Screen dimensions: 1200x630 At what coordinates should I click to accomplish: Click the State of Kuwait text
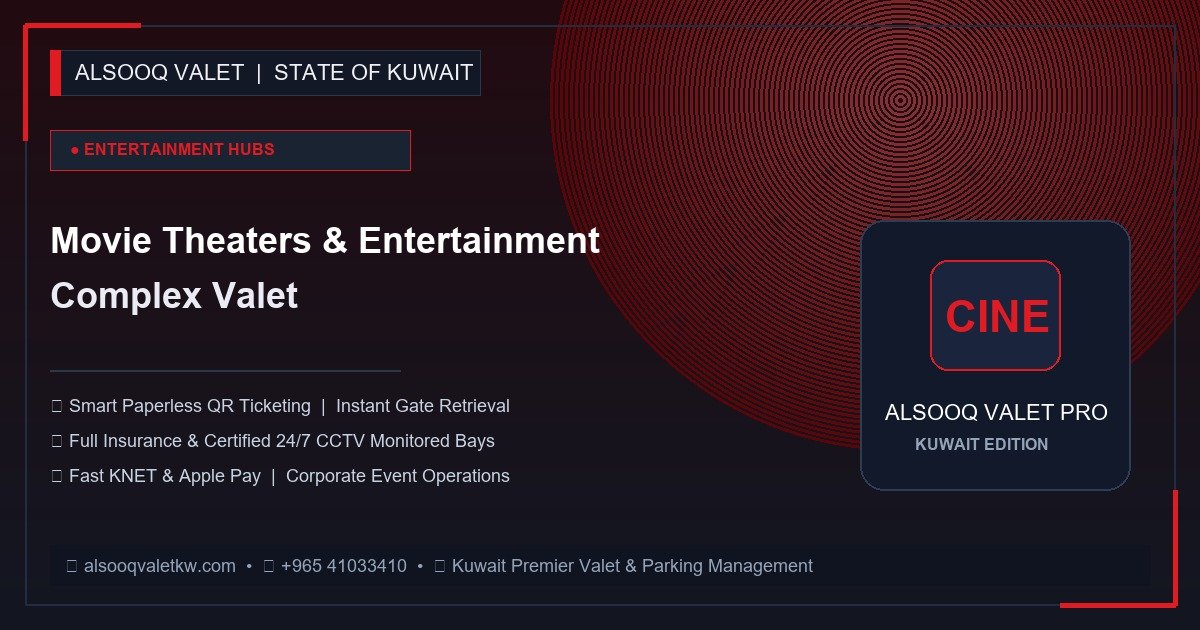(x=373, y=73)
